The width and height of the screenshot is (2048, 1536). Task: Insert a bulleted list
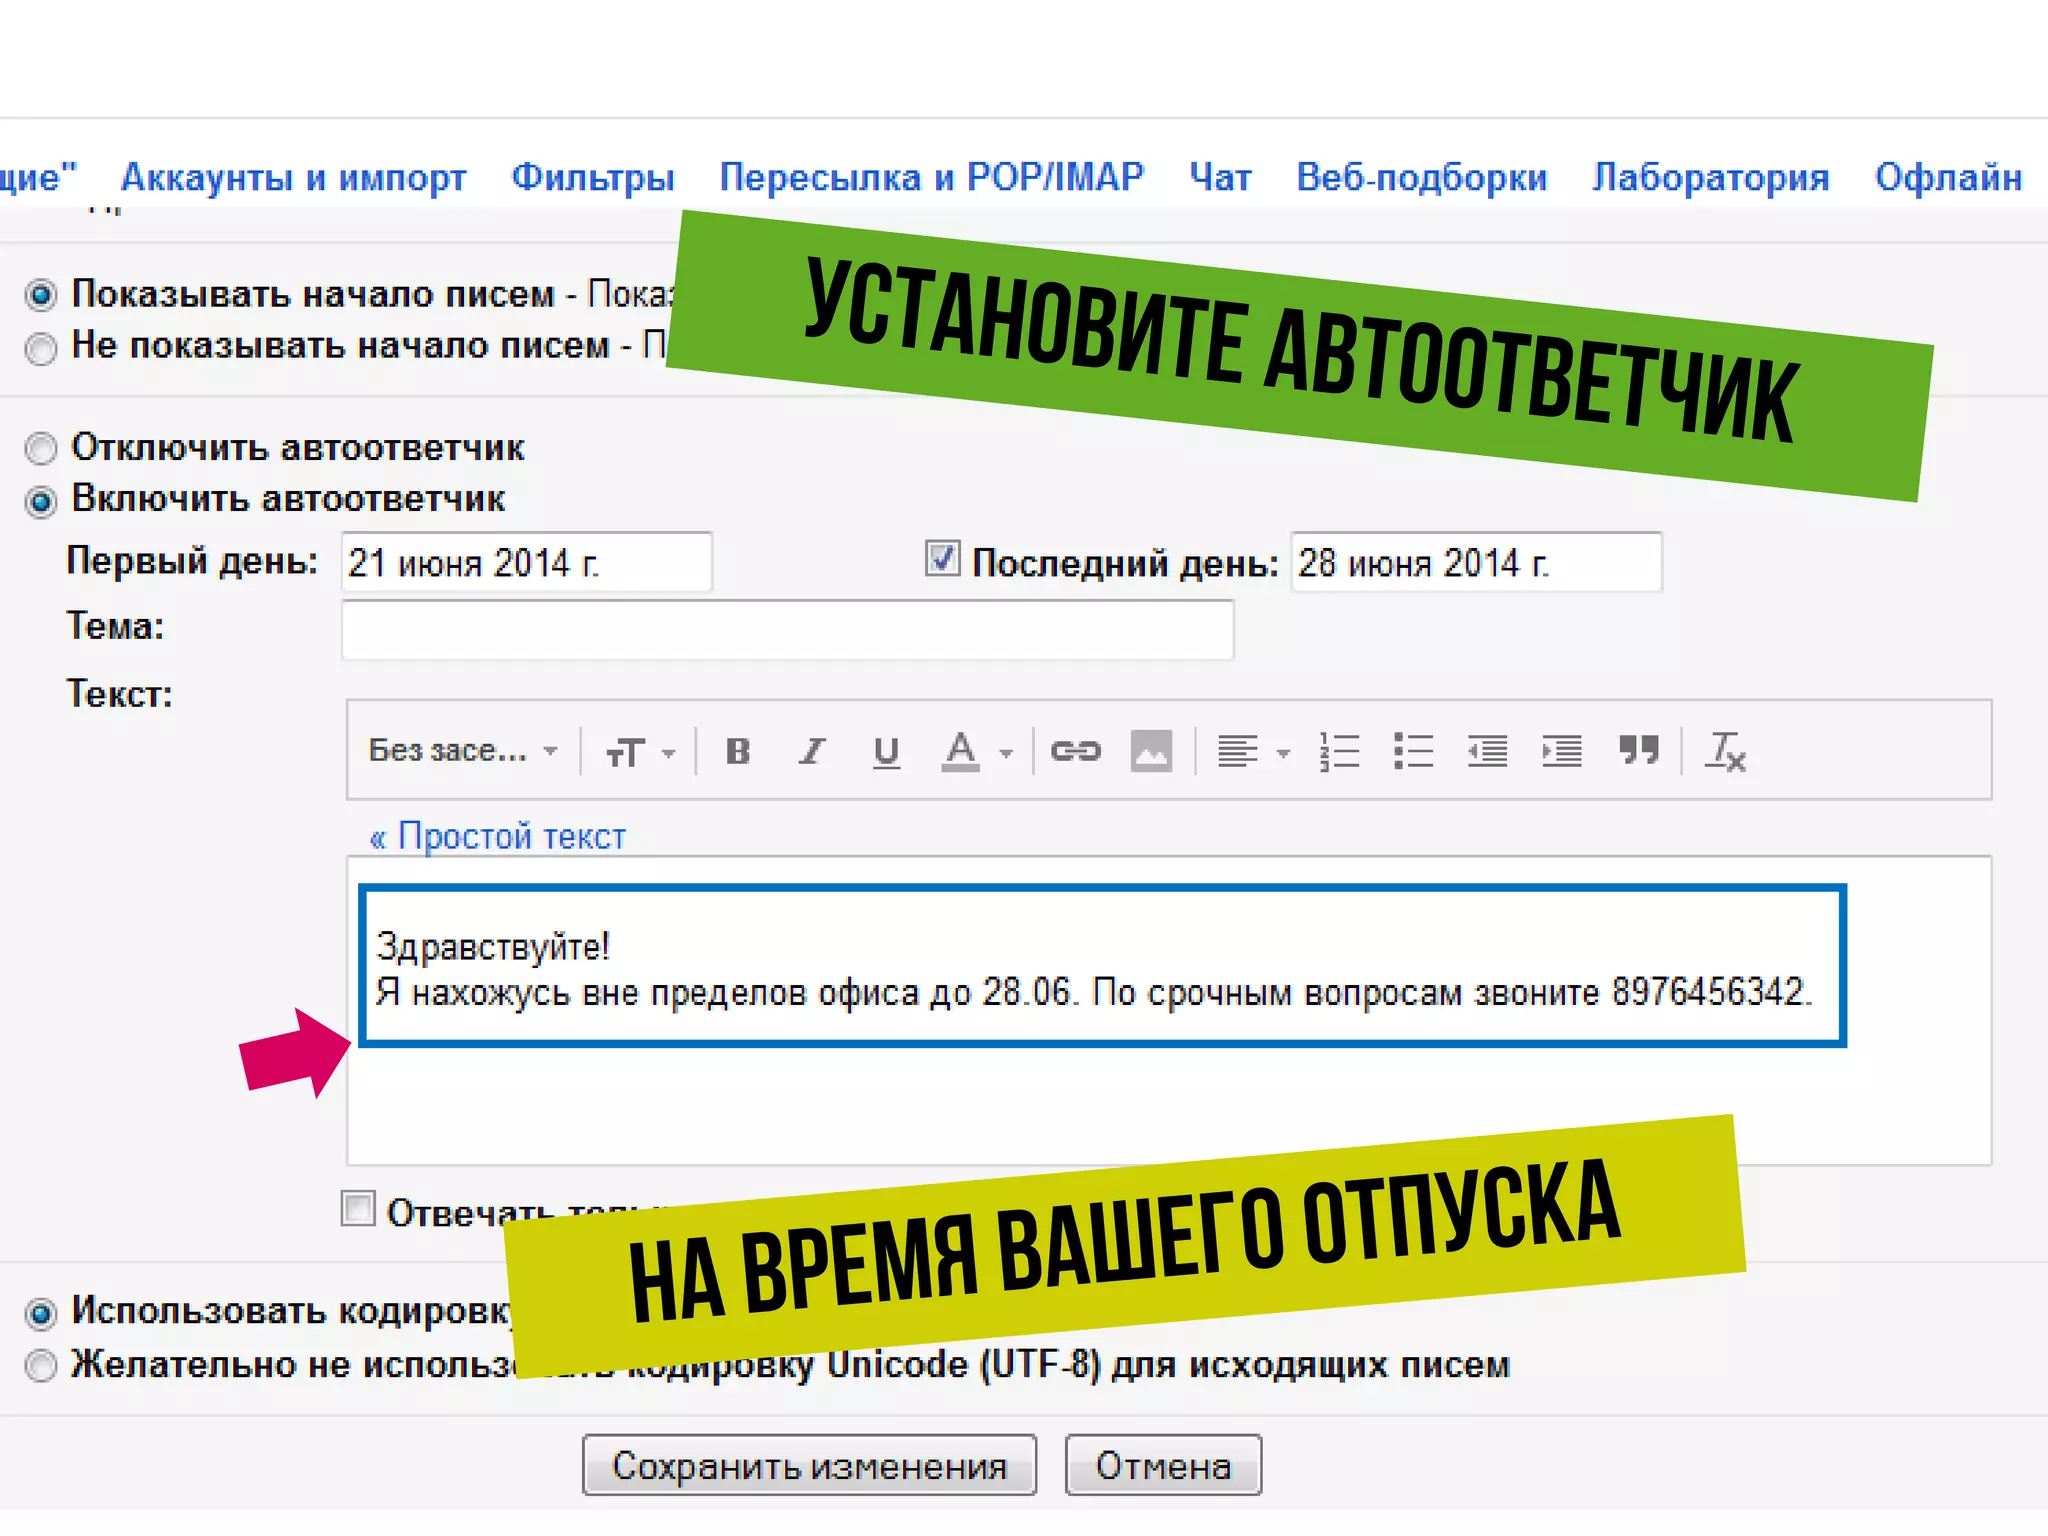(x=1413, y=751)
